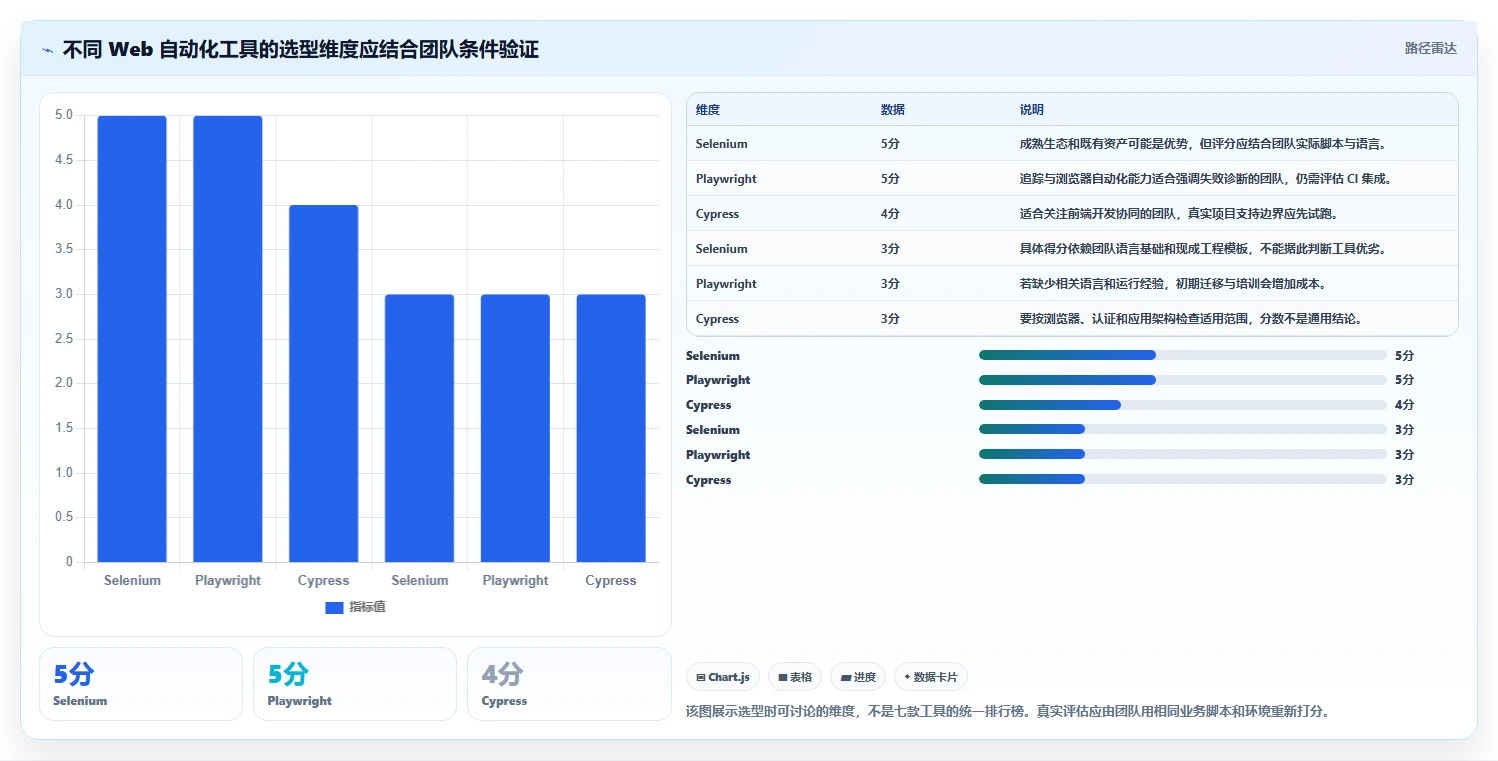Click the 数据 column header
Image resolution: width=1498 pixels, height=761 pixels.
click(x=893, y=110)
